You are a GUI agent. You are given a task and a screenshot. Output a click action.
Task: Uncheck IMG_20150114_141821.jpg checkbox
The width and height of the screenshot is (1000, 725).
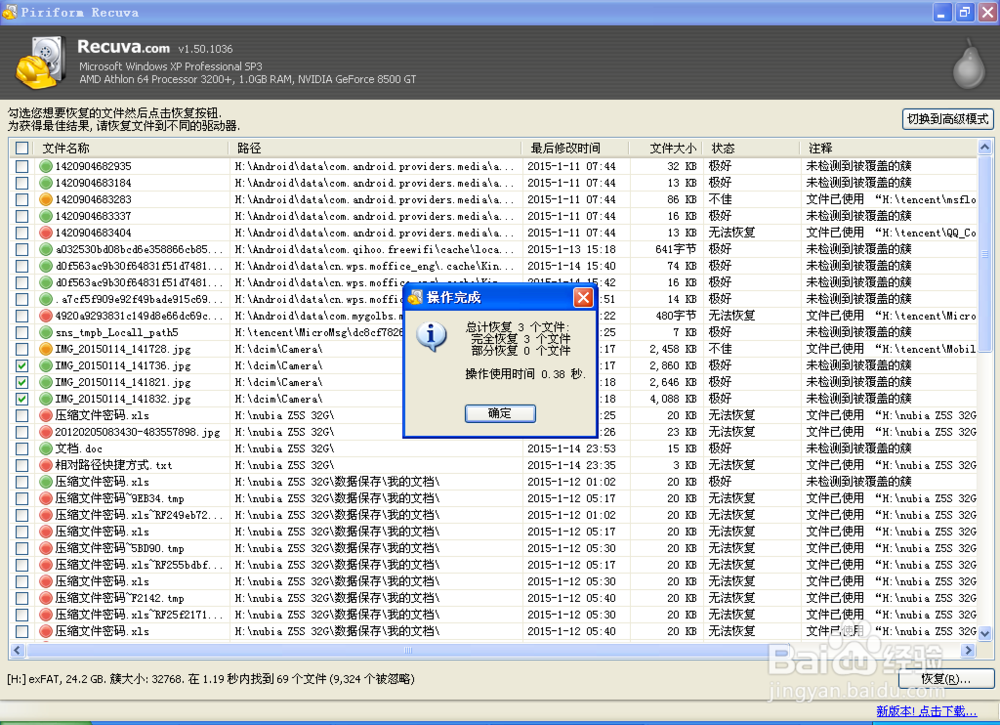coord(22,382)
